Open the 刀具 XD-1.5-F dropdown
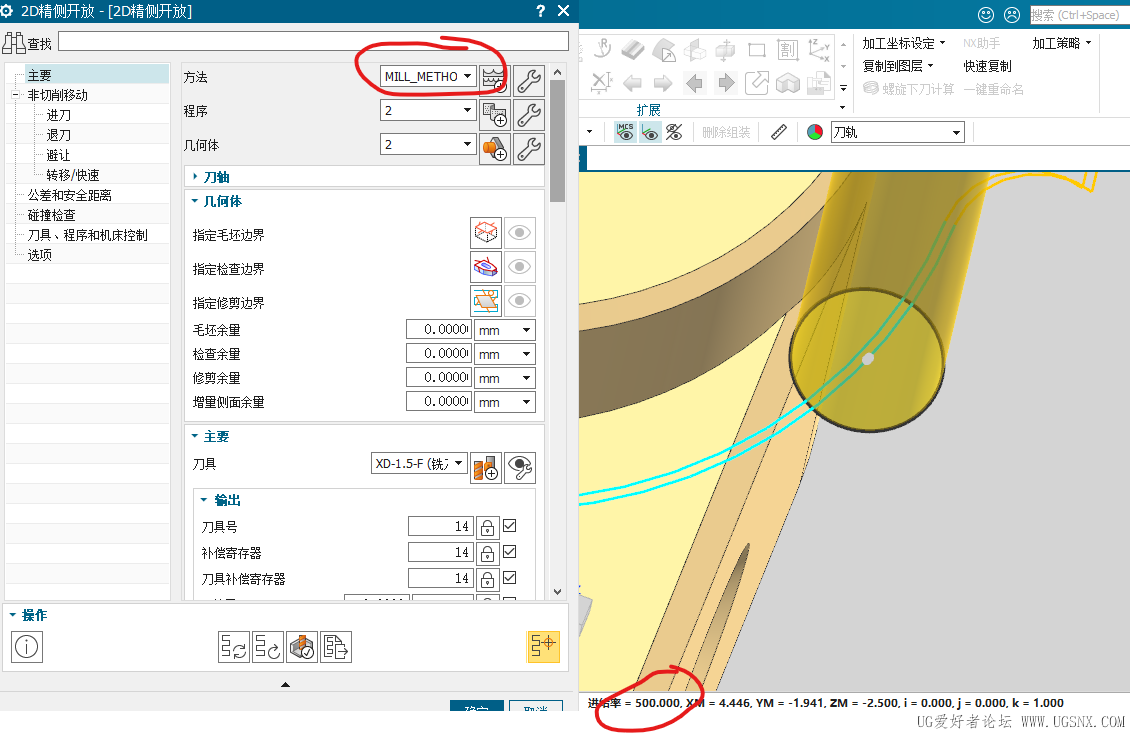This screenshot has height=734, width=1130. click(x=419, y=463)
